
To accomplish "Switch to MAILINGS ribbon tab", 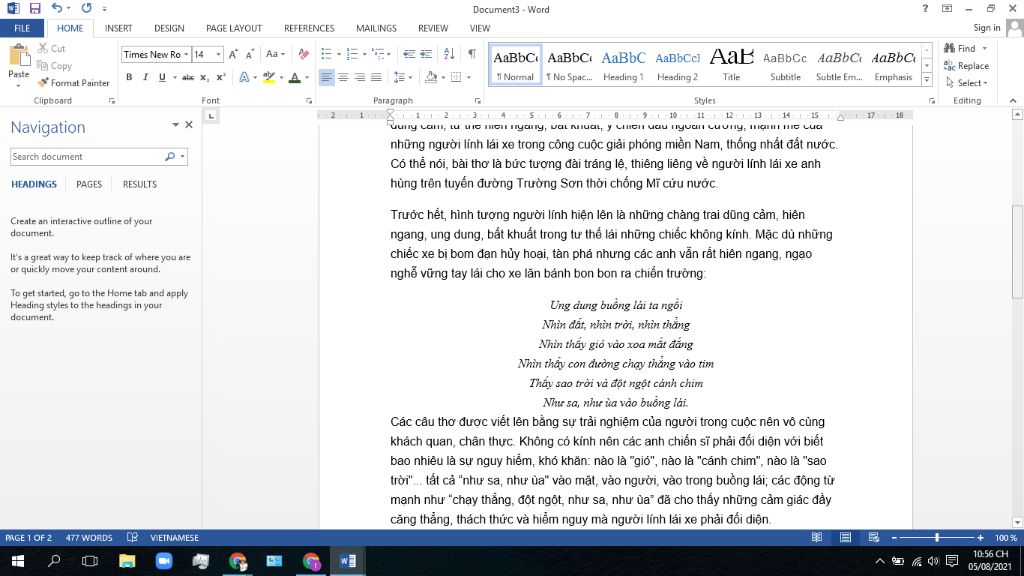I will pos(376,28).
